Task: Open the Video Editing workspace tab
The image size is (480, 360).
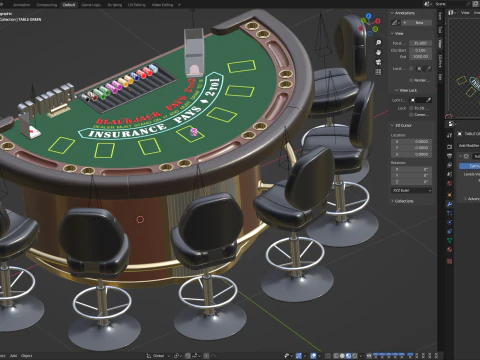Action: [162, 5]
